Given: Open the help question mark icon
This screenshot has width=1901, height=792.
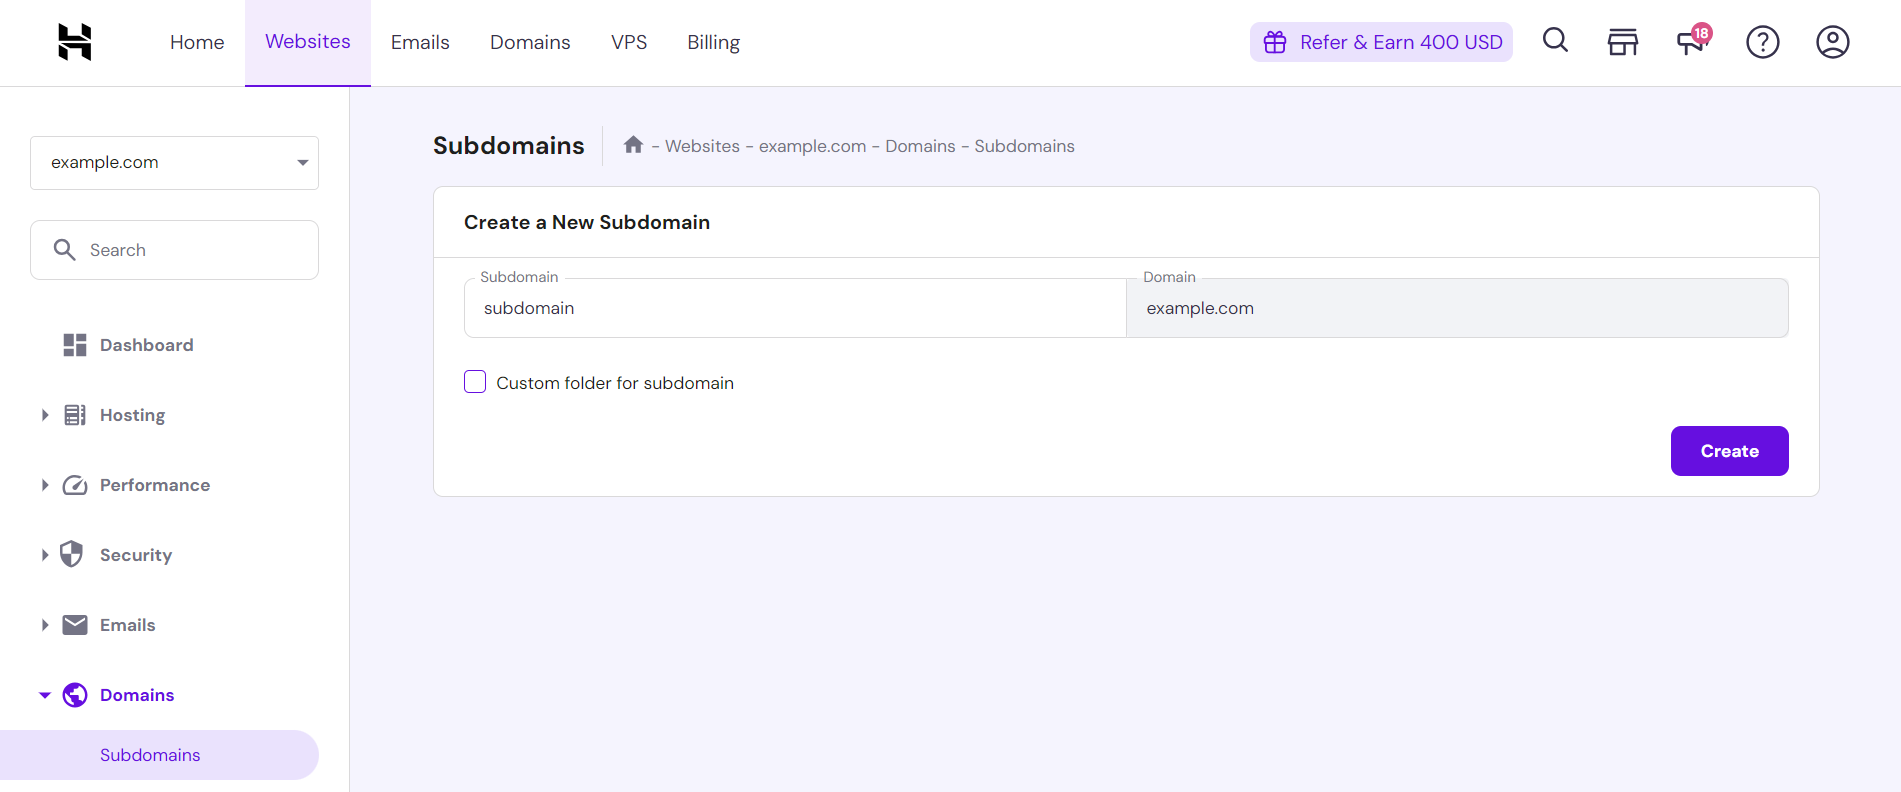Looking at the screenshot, I should [1762, 42].
